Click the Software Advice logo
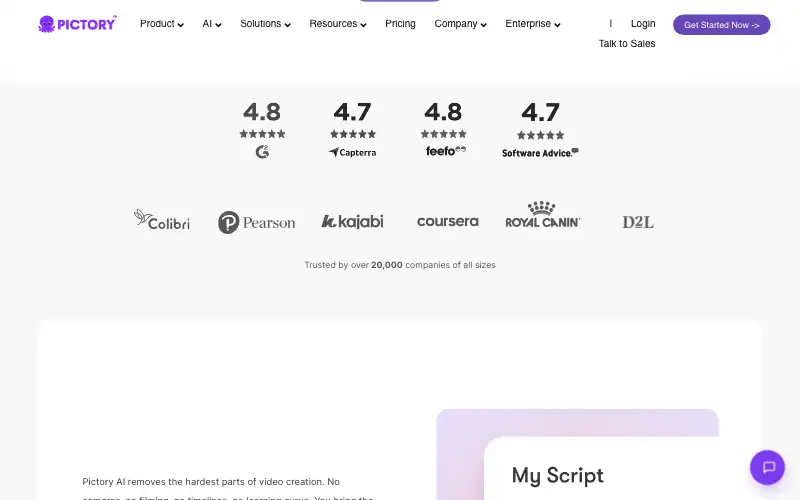The width and height of the screenshot is (800, 500). coord(540,153)
